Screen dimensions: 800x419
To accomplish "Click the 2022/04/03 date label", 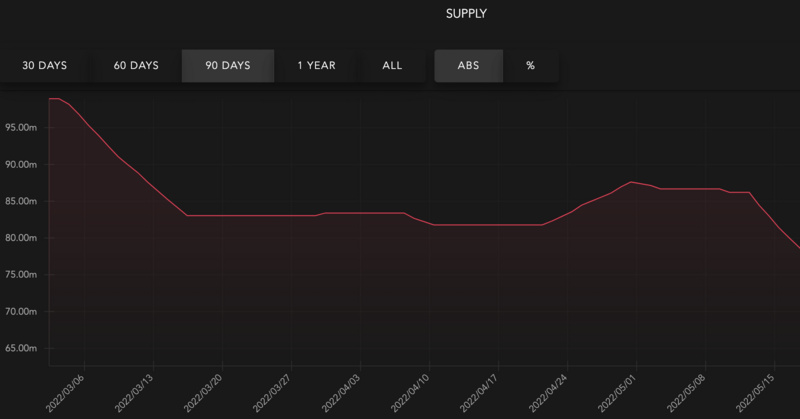I will tap(341, 393).
